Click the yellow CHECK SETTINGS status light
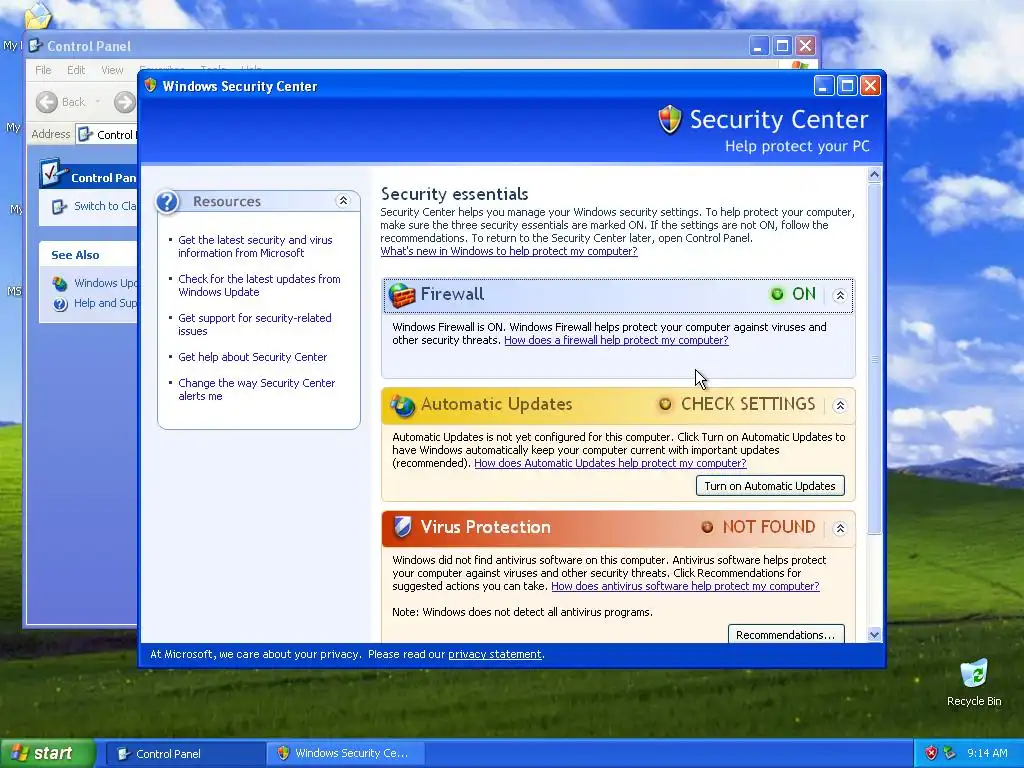Screen dimensions: 1024x768 665,404
